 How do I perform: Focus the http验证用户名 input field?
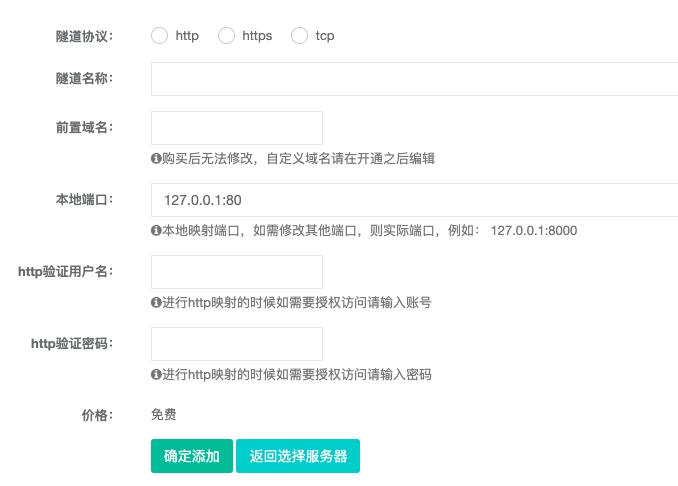[x=236, y=272]
